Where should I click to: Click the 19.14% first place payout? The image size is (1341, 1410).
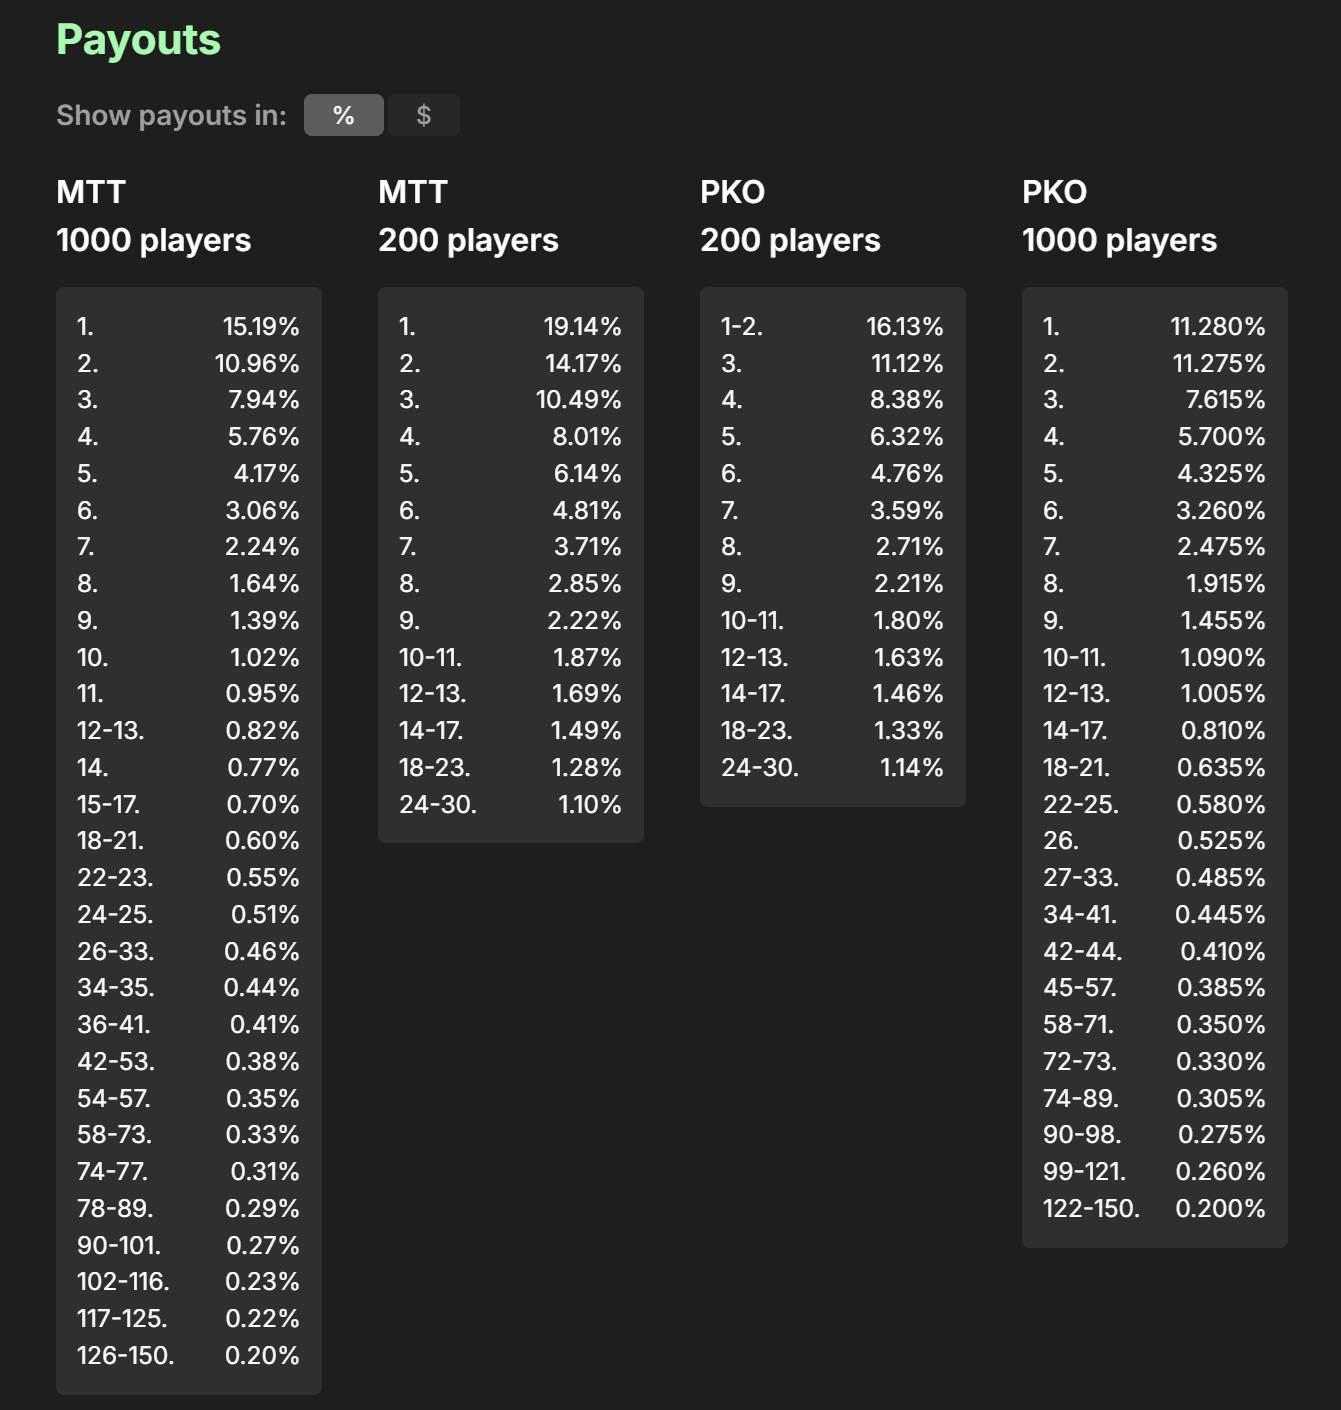tap(583, 327)
